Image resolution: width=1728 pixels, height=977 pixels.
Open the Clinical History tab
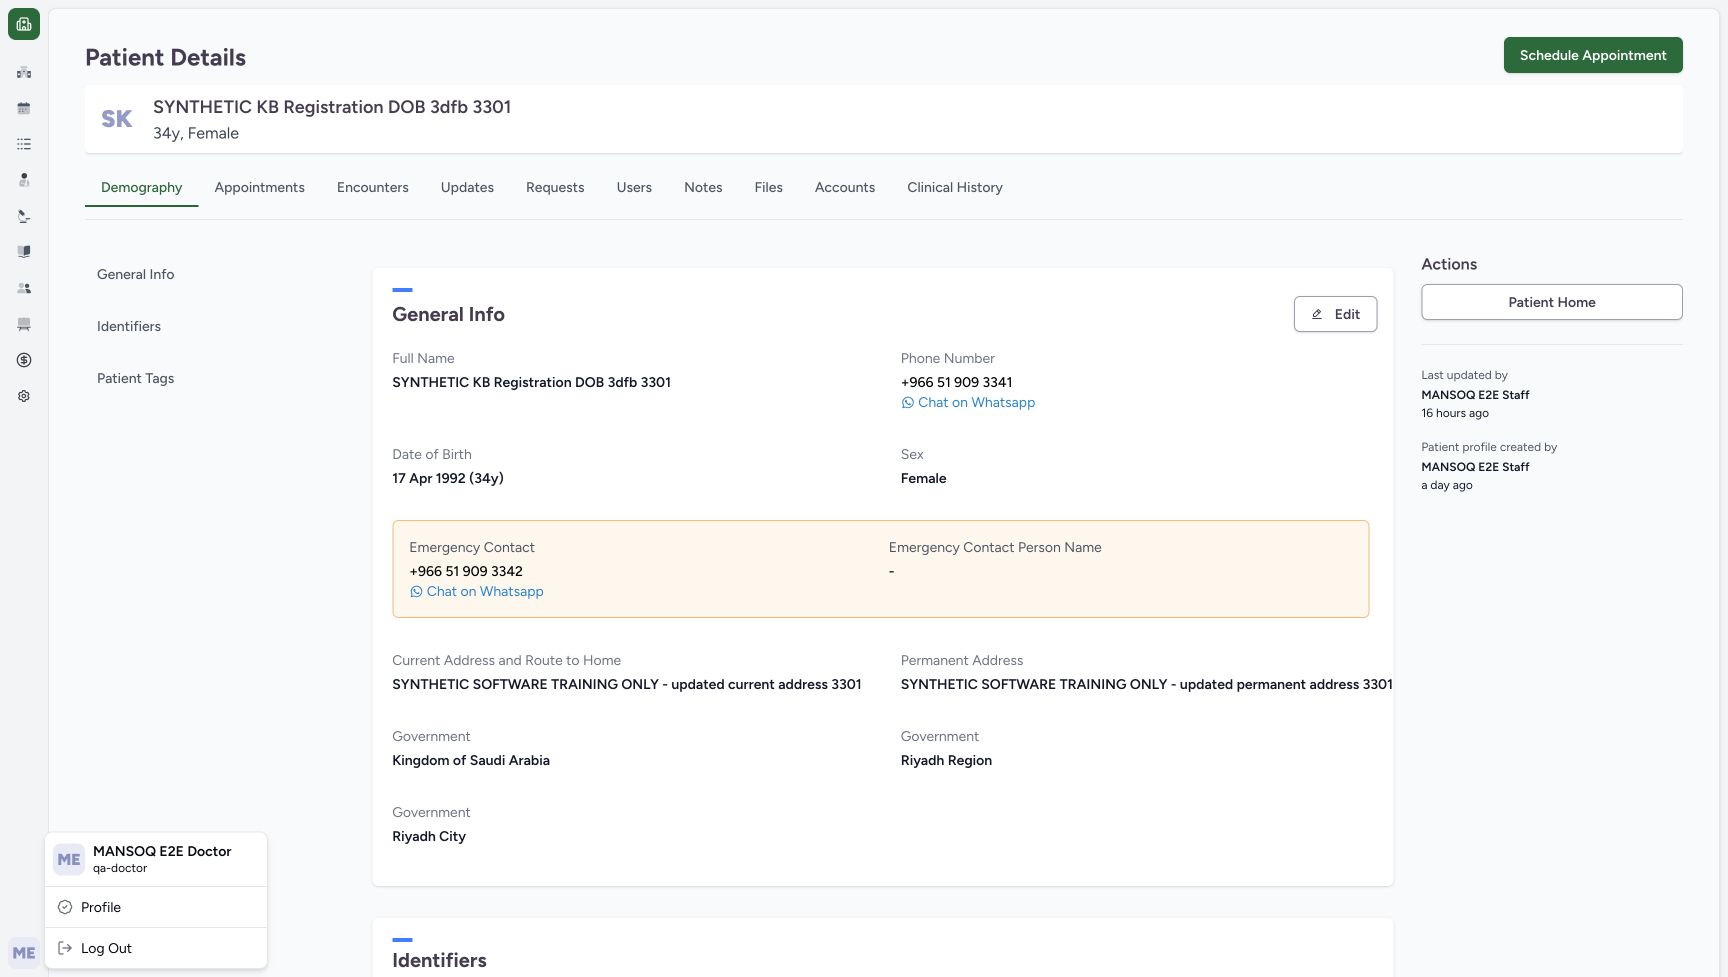[x=955, y=187]
